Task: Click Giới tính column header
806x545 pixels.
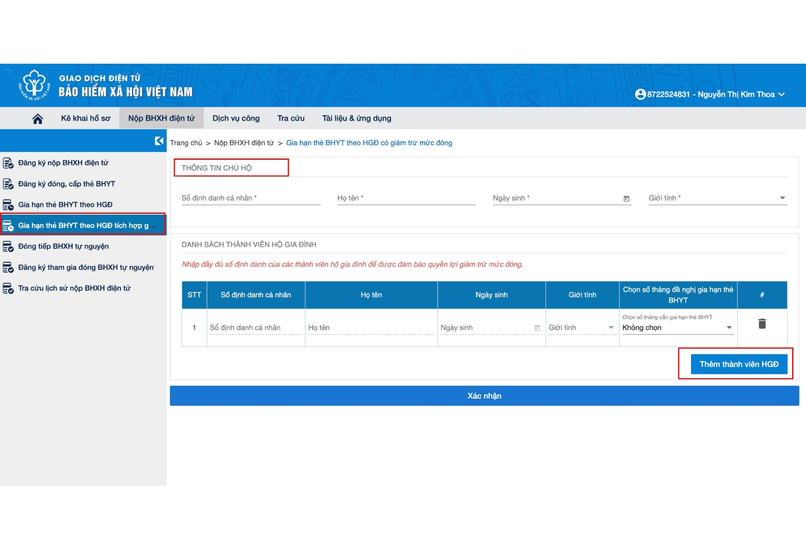Action: [582, 295]
